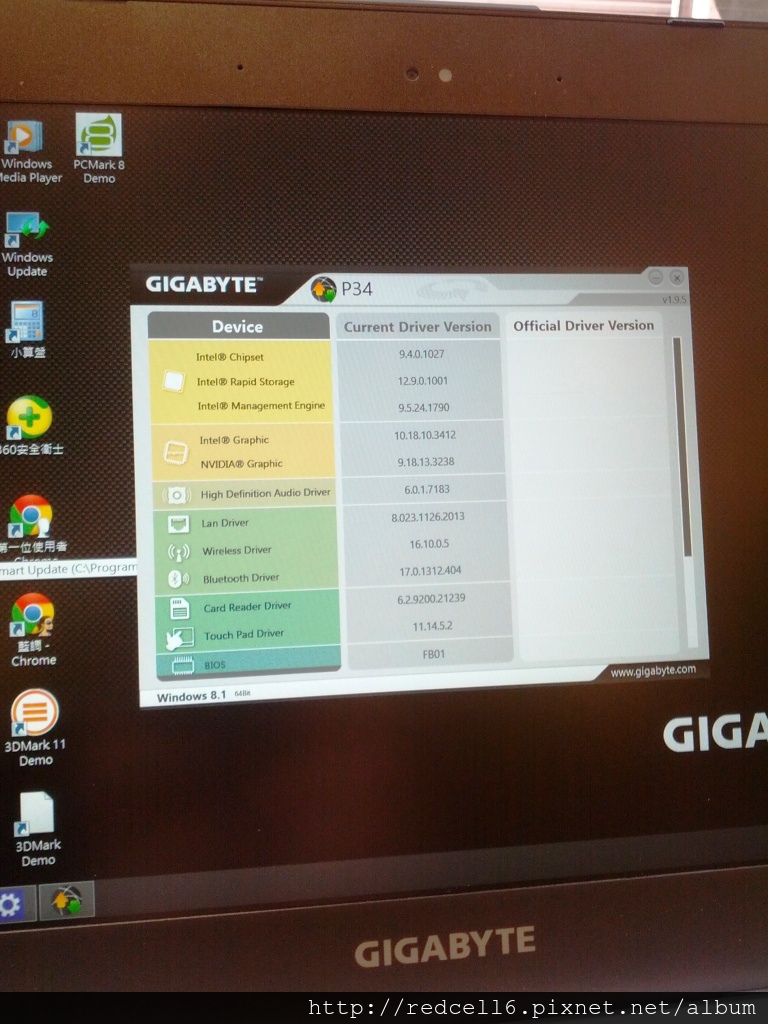This screenshot has height=1024, width=768.
Task: Select the Wireless Driver label
Action: (x=237, y=551)
